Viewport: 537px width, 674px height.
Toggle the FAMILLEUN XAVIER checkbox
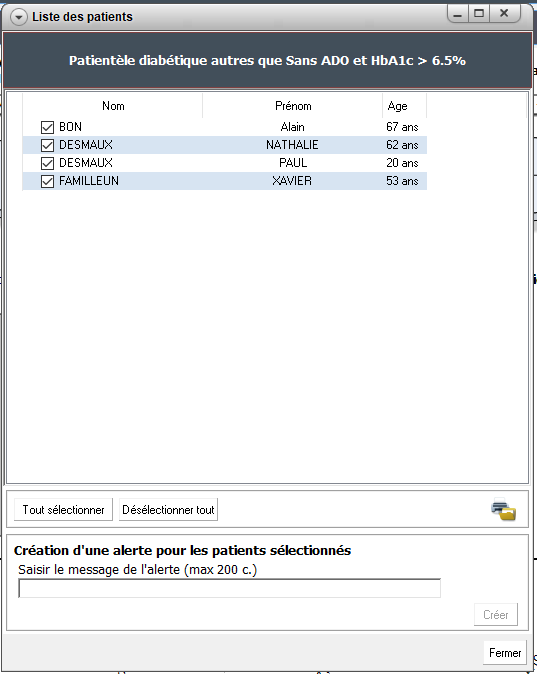point(47,181)
